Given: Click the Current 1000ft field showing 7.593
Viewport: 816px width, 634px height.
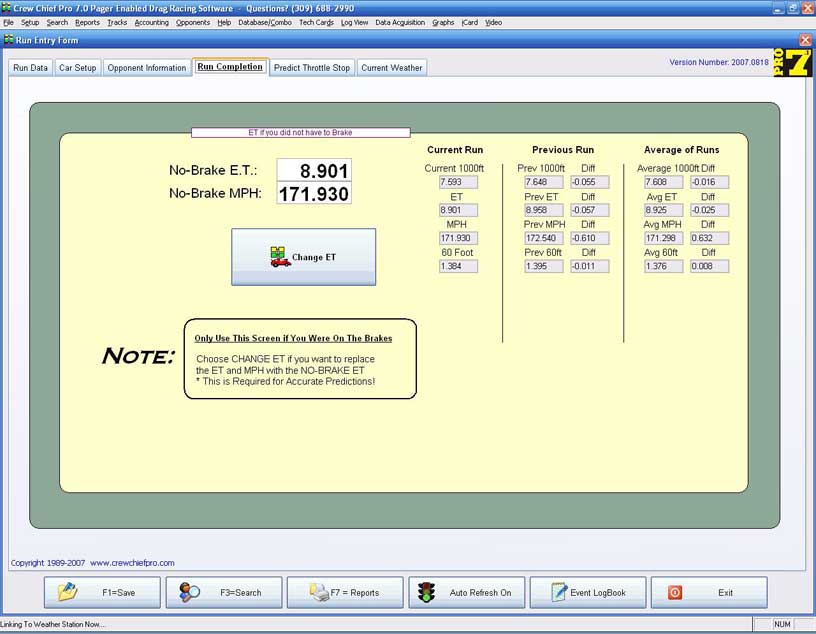Looking at the screenshot, I should click(458, 182).
